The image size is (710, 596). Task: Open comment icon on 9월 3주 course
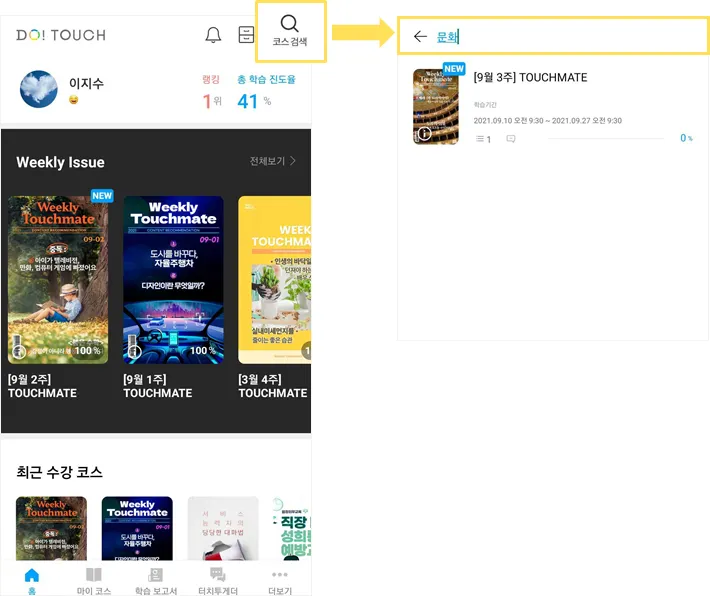pos(511,139)
